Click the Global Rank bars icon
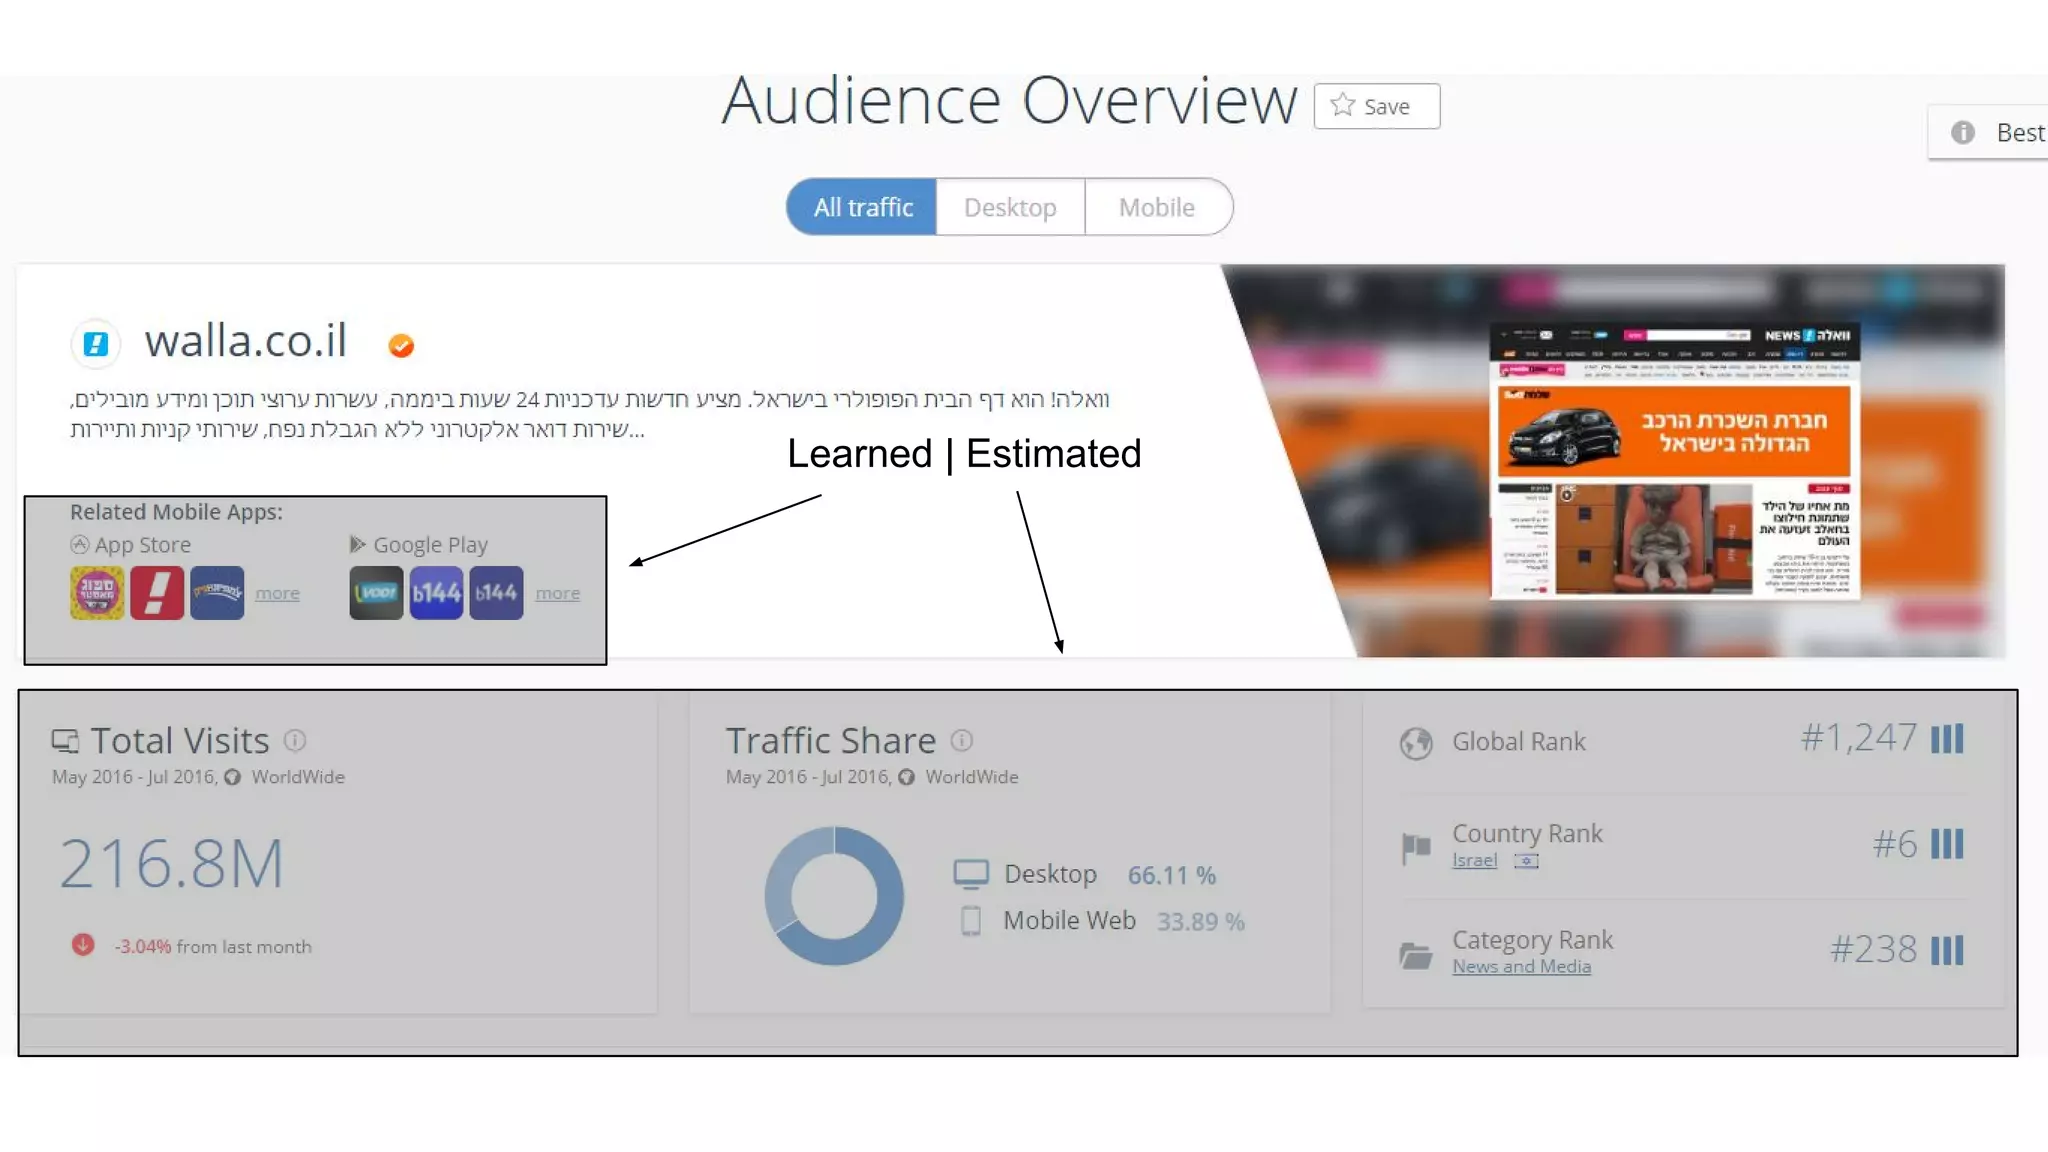This screenshot has height=1152, width=2048. 1946,739
